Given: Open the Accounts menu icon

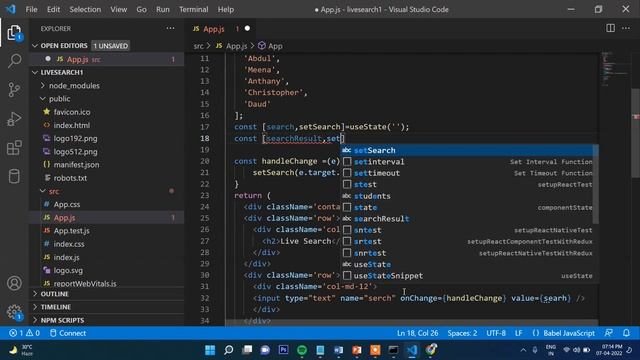Looking at the screenshot, I should (14, 283).
